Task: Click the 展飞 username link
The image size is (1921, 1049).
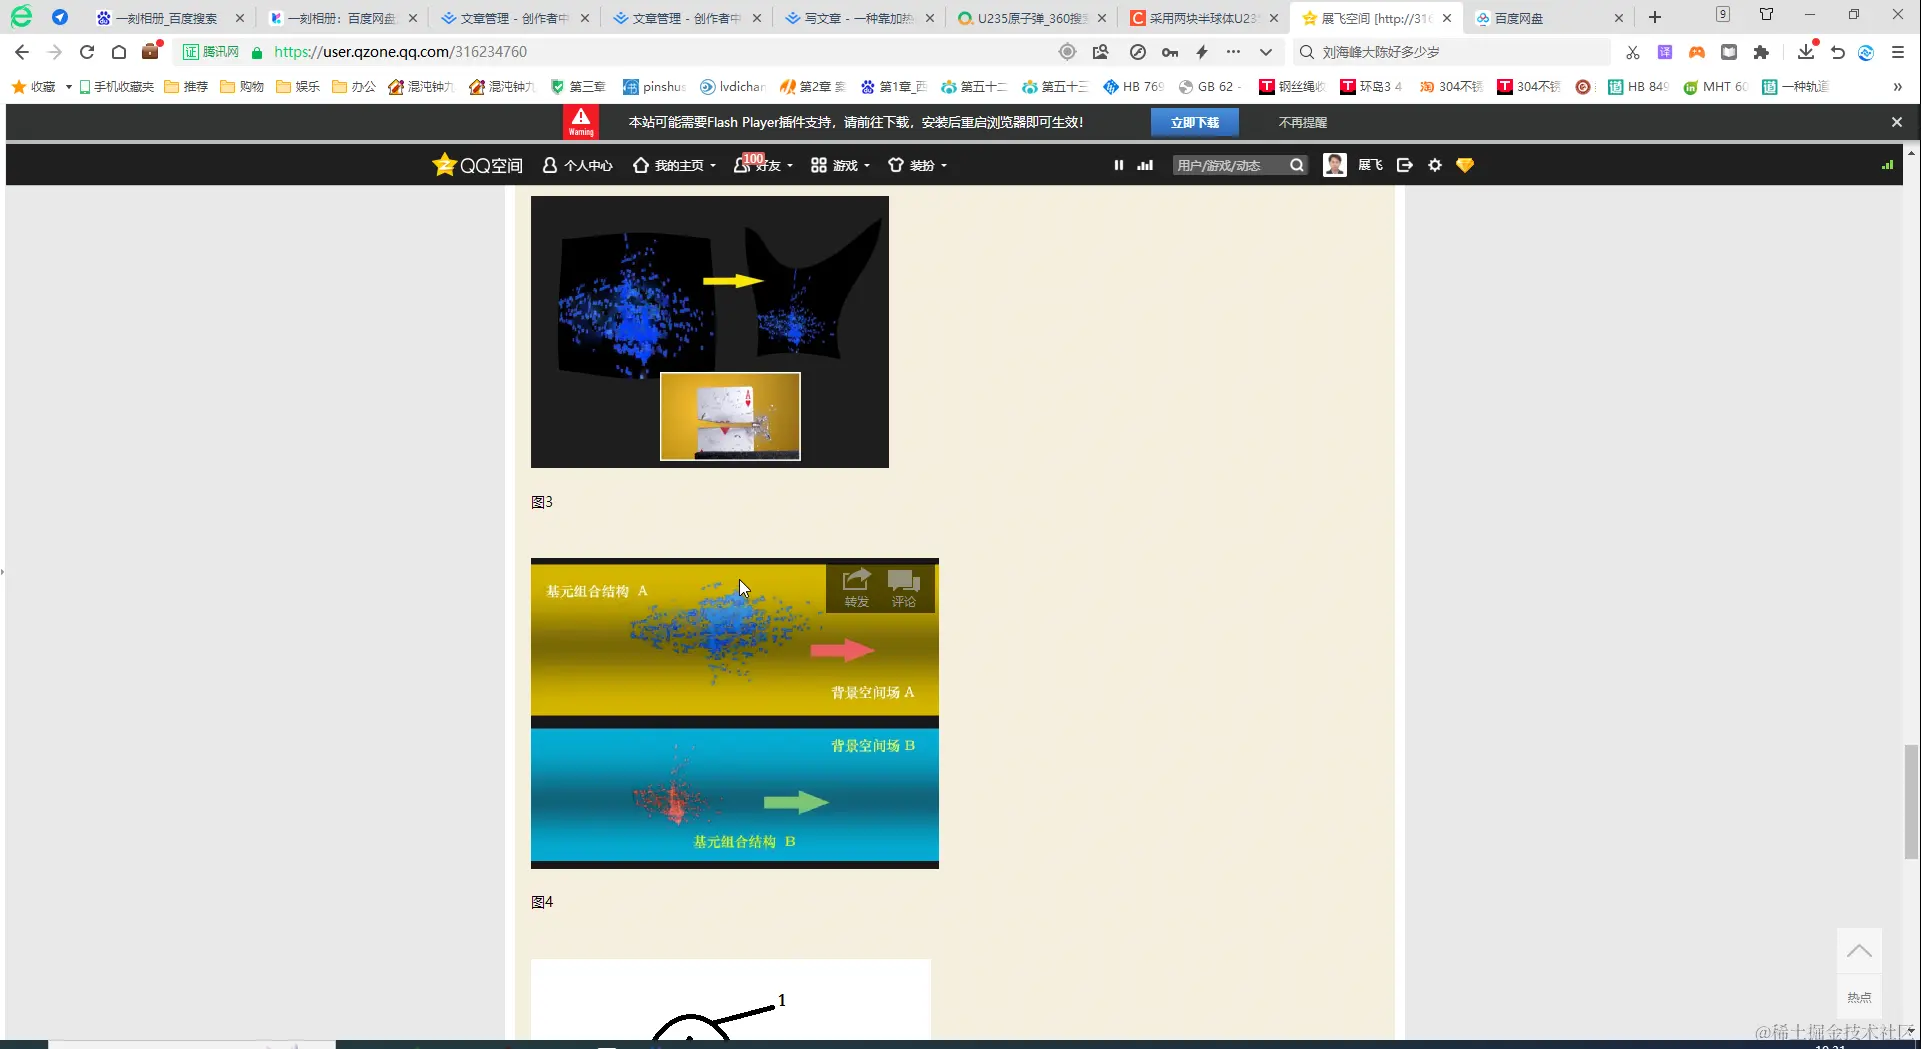Action: tap(1370, 165)
